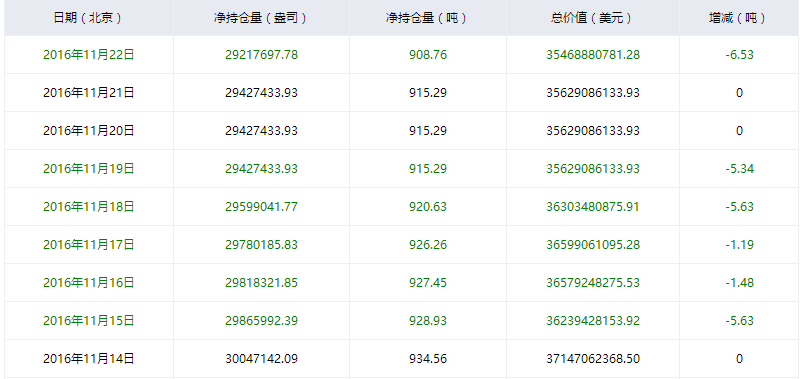Select the 0 change for 11月14日
This screenshot has height=379, width=802.
pyautogui.click(x=739, y=359)
